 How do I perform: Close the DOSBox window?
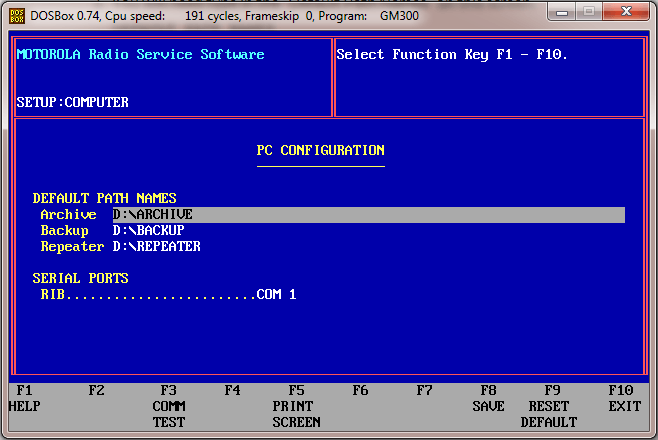click(626, 12)
